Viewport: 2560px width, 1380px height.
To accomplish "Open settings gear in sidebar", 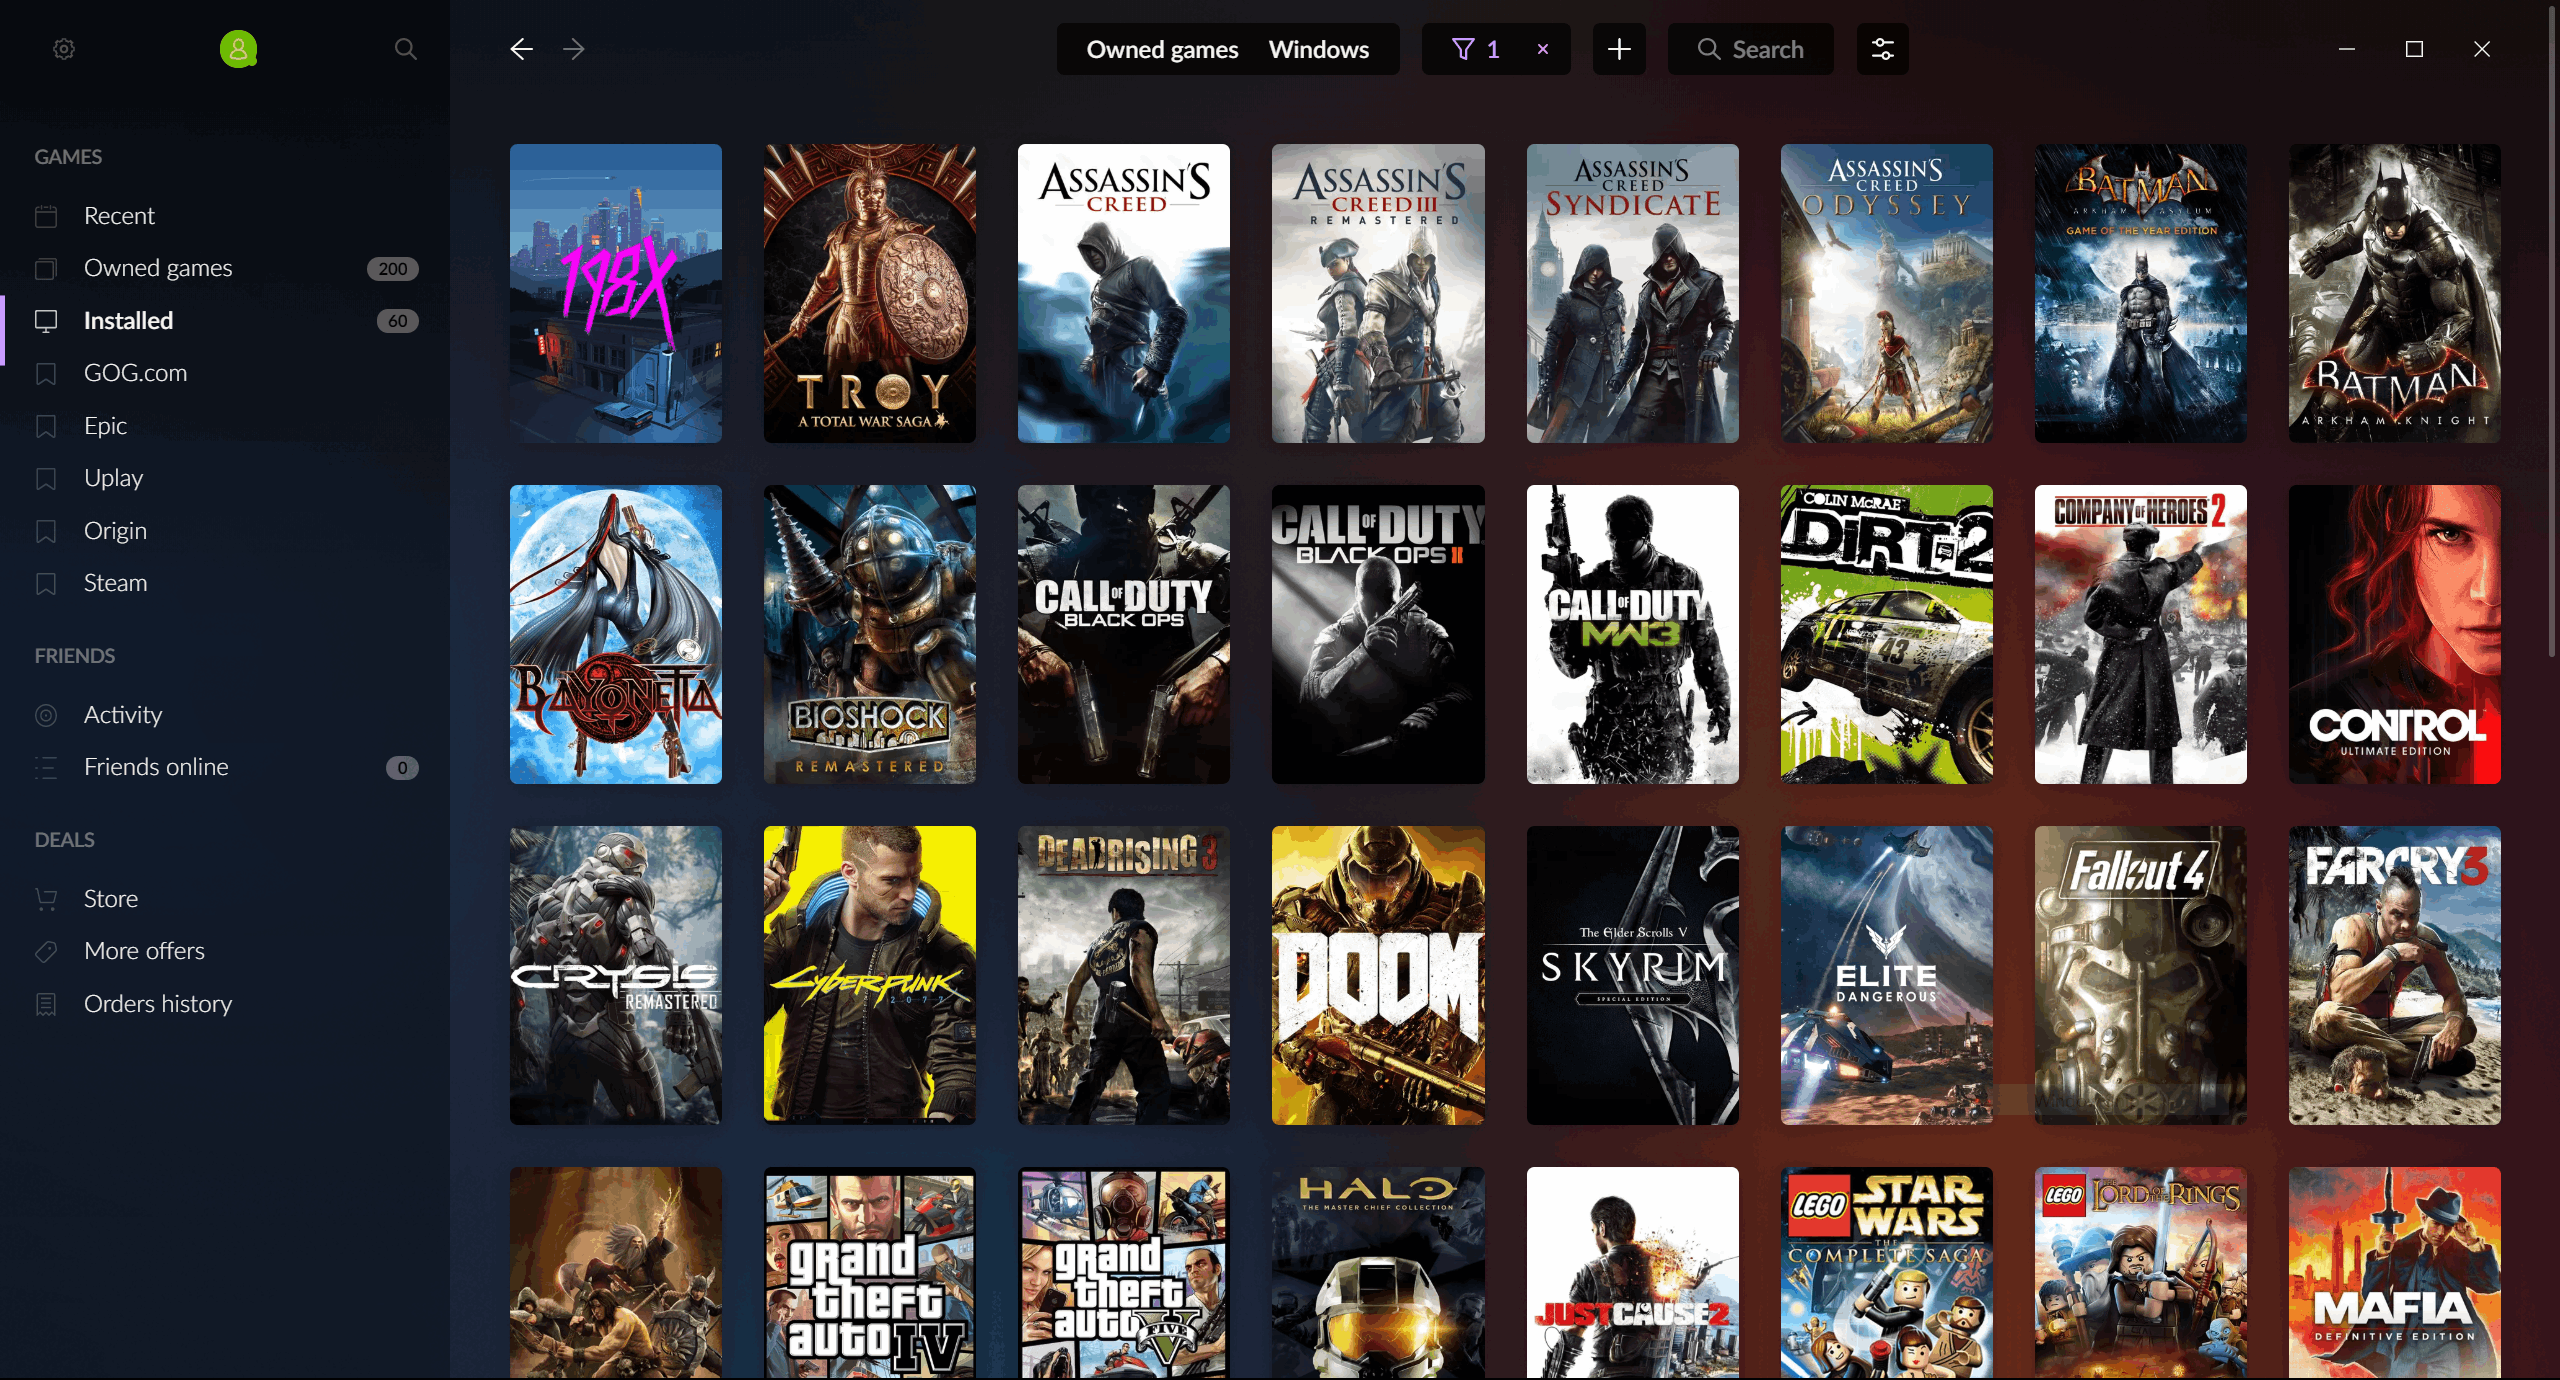I will click(x=64, y=49).
